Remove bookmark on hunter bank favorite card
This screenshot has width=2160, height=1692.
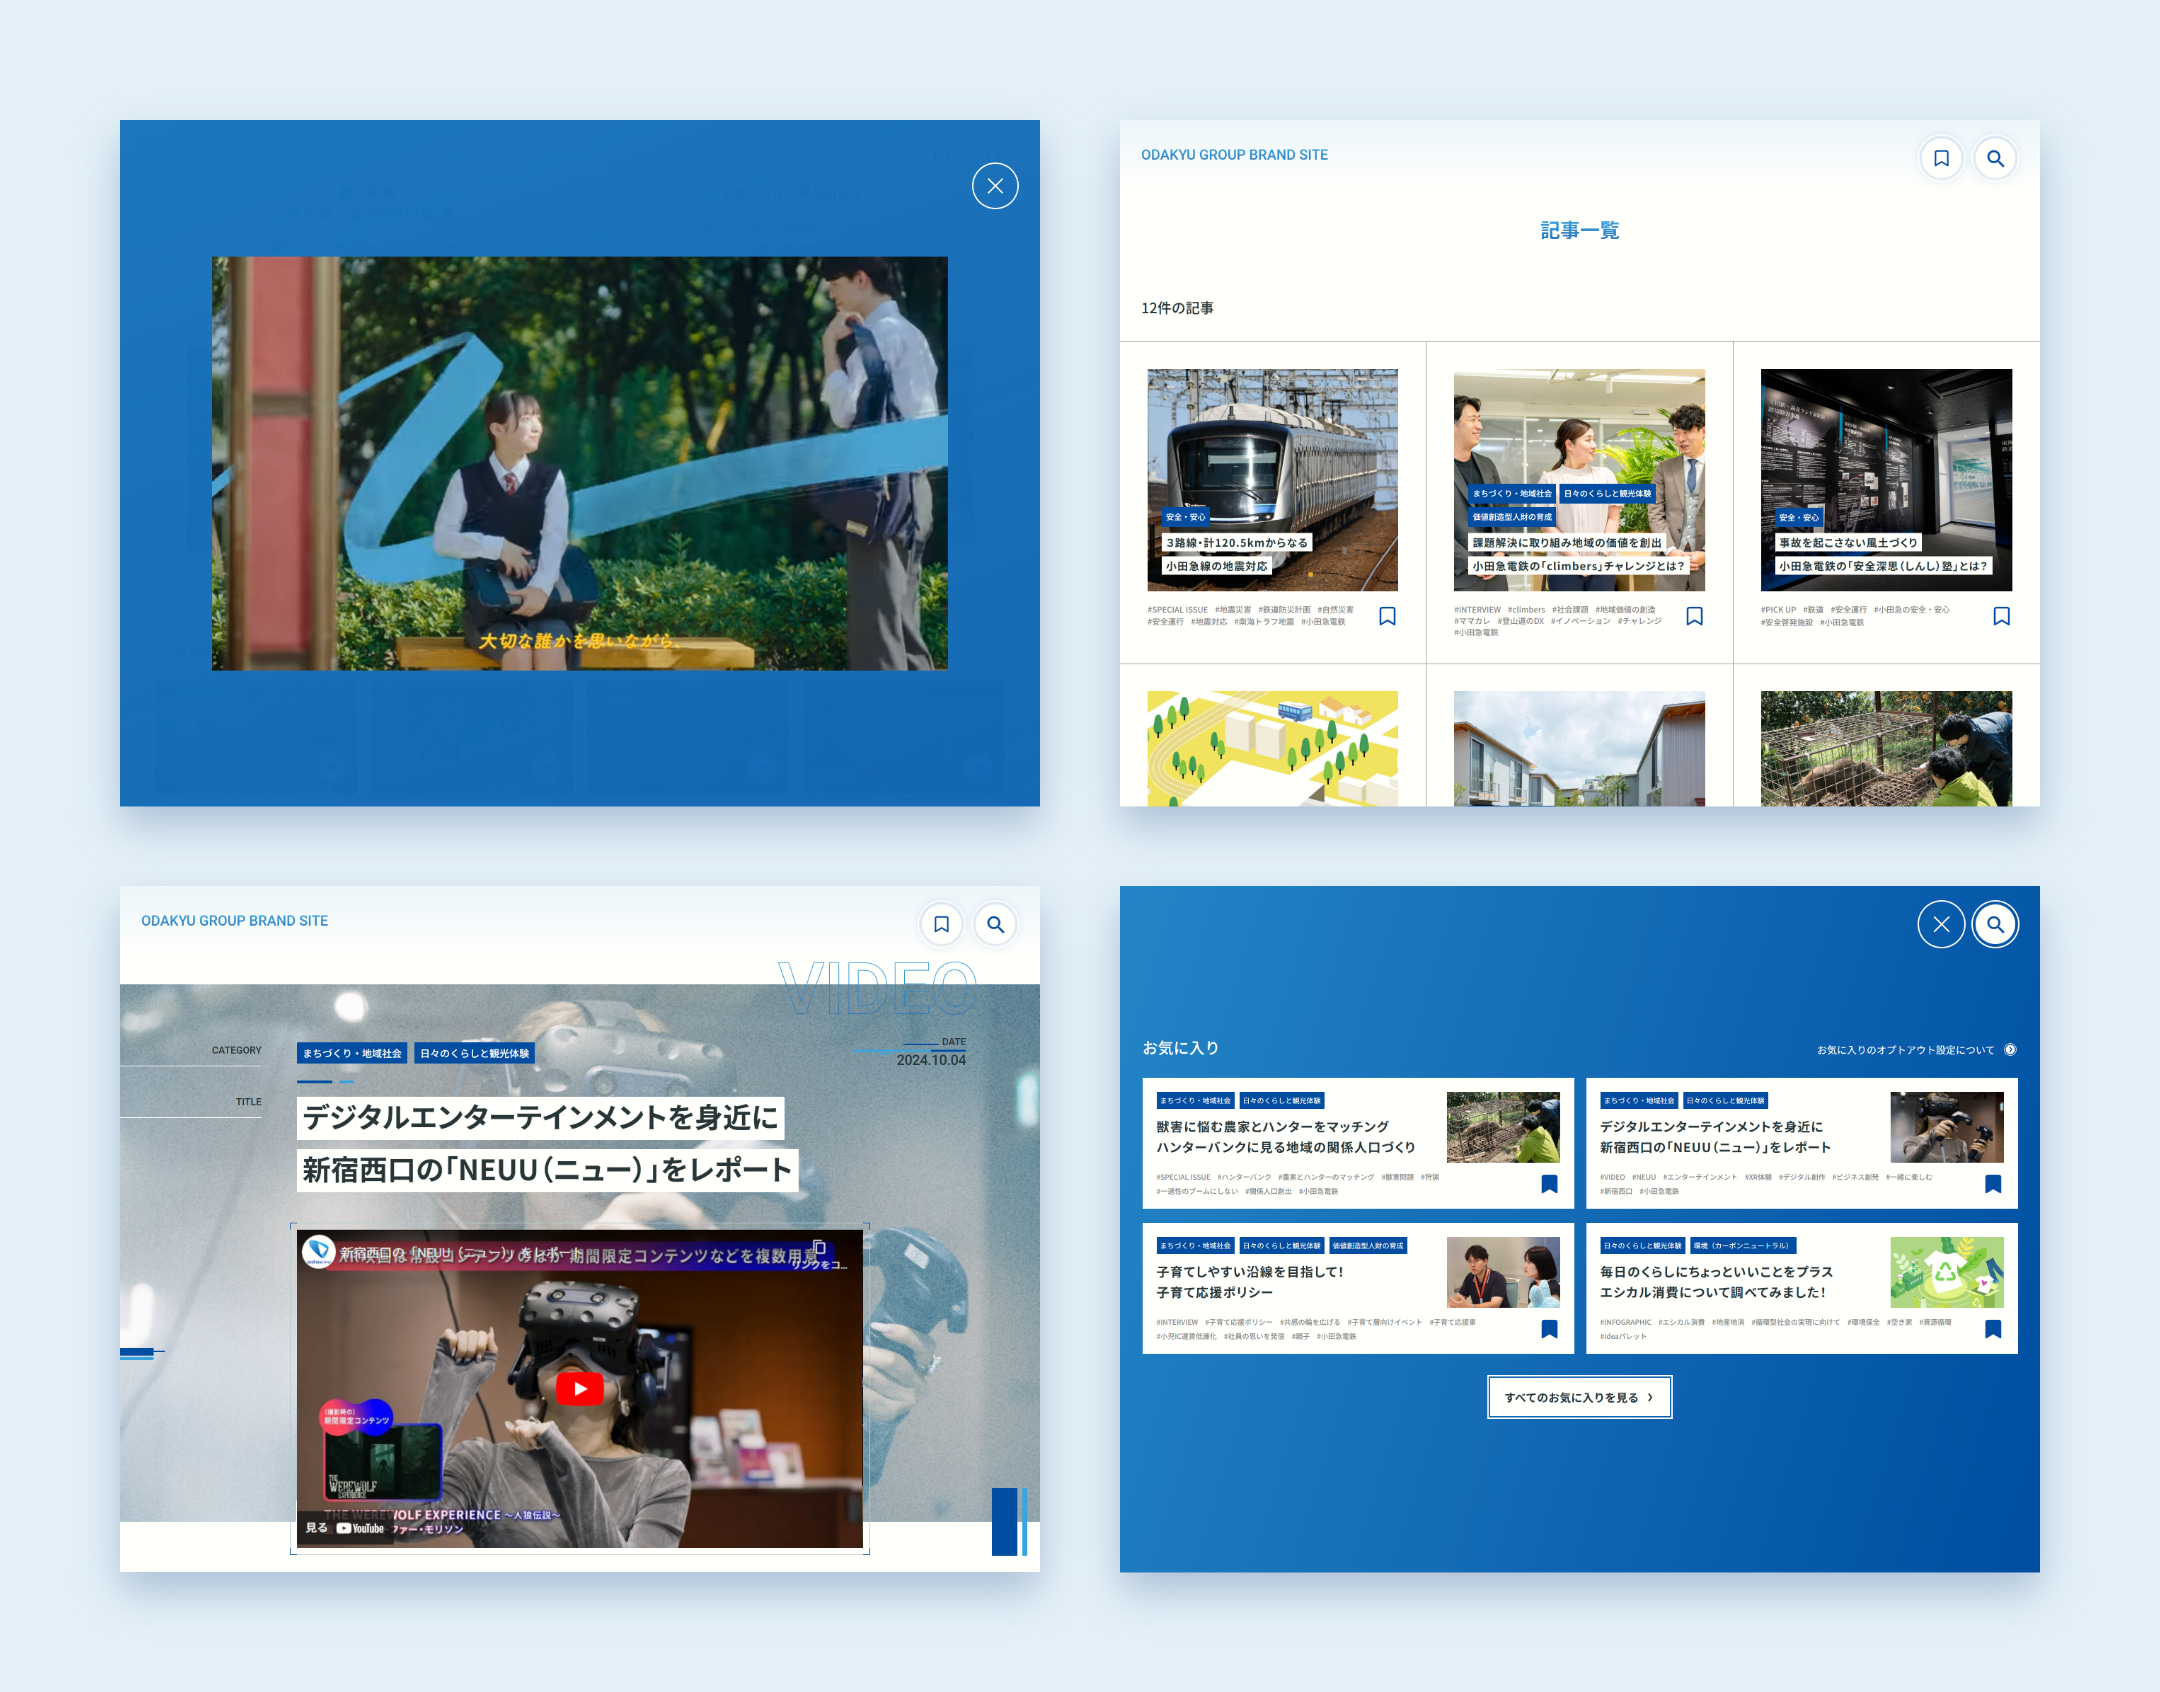[x=1549, y=1184]
